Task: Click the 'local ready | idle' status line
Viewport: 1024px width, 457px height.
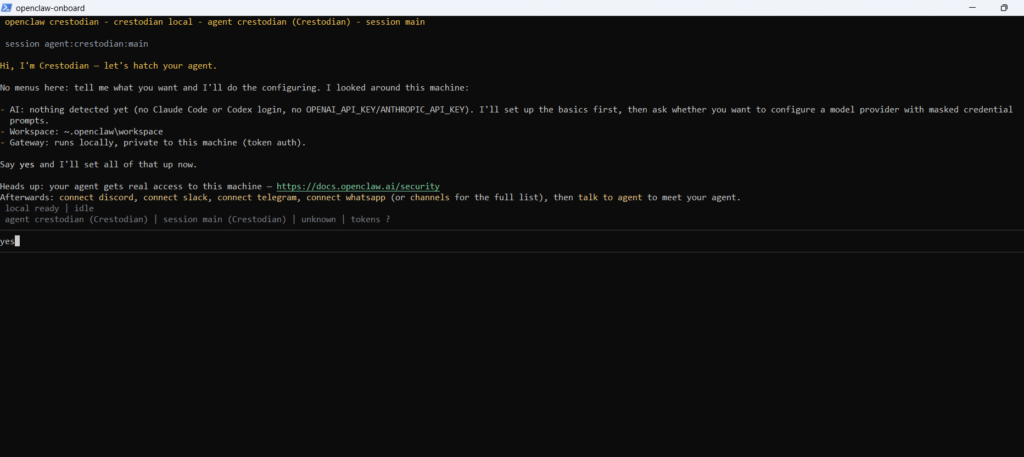Action: click(x=50, y=208)
